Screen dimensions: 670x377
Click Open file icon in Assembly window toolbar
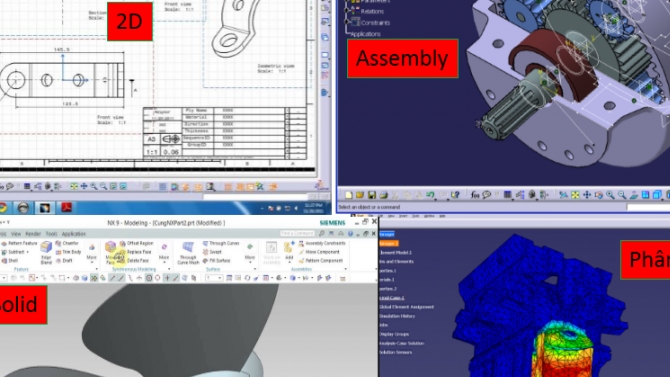360,195
